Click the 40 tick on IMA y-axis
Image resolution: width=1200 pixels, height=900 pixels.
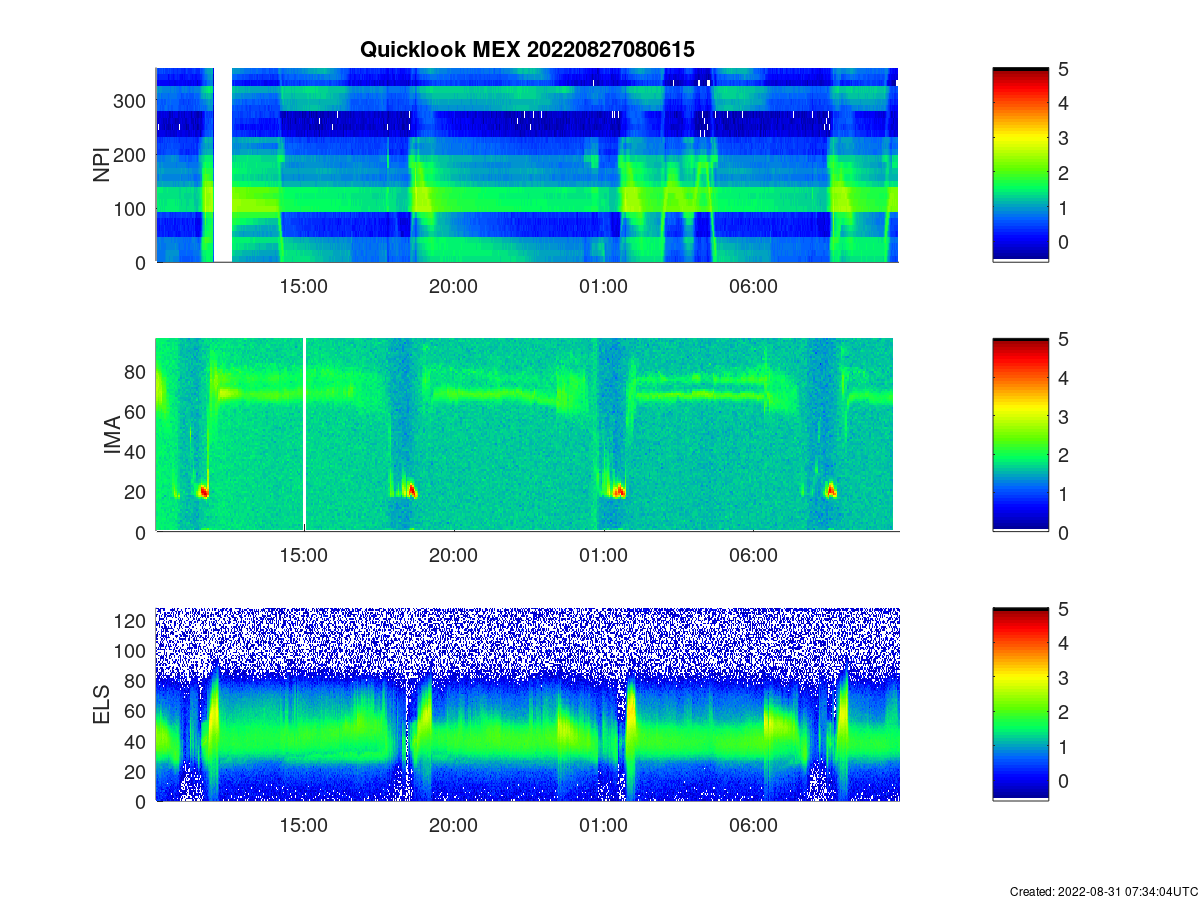tap(137, 452)
